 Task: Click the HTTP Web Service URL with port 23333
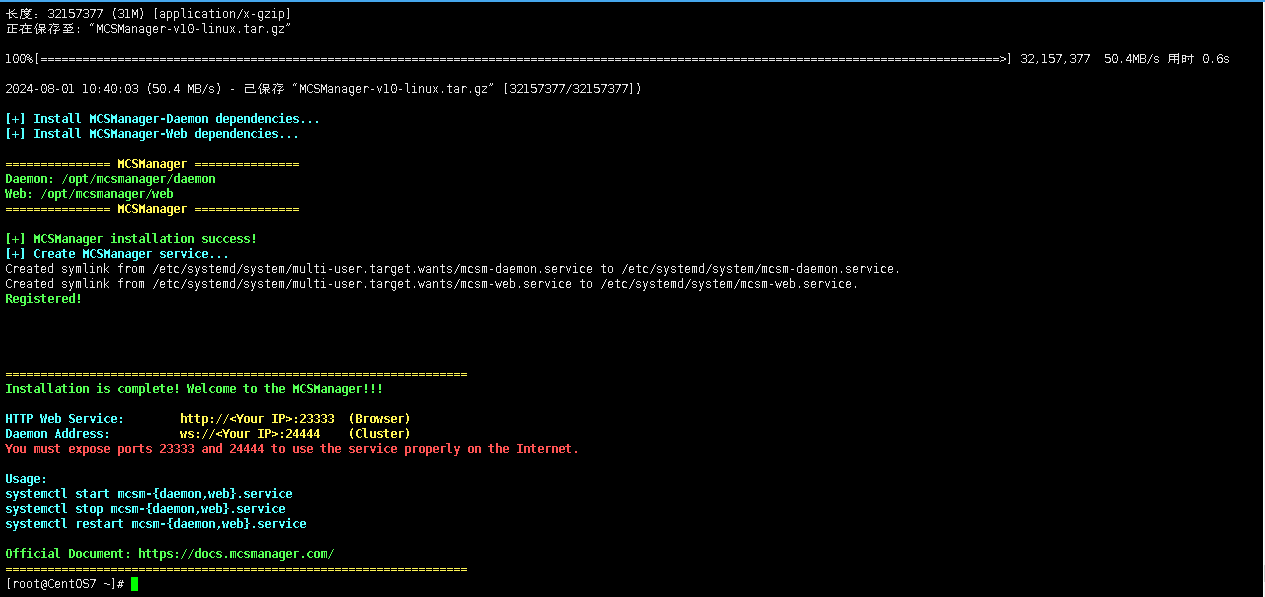257,419
